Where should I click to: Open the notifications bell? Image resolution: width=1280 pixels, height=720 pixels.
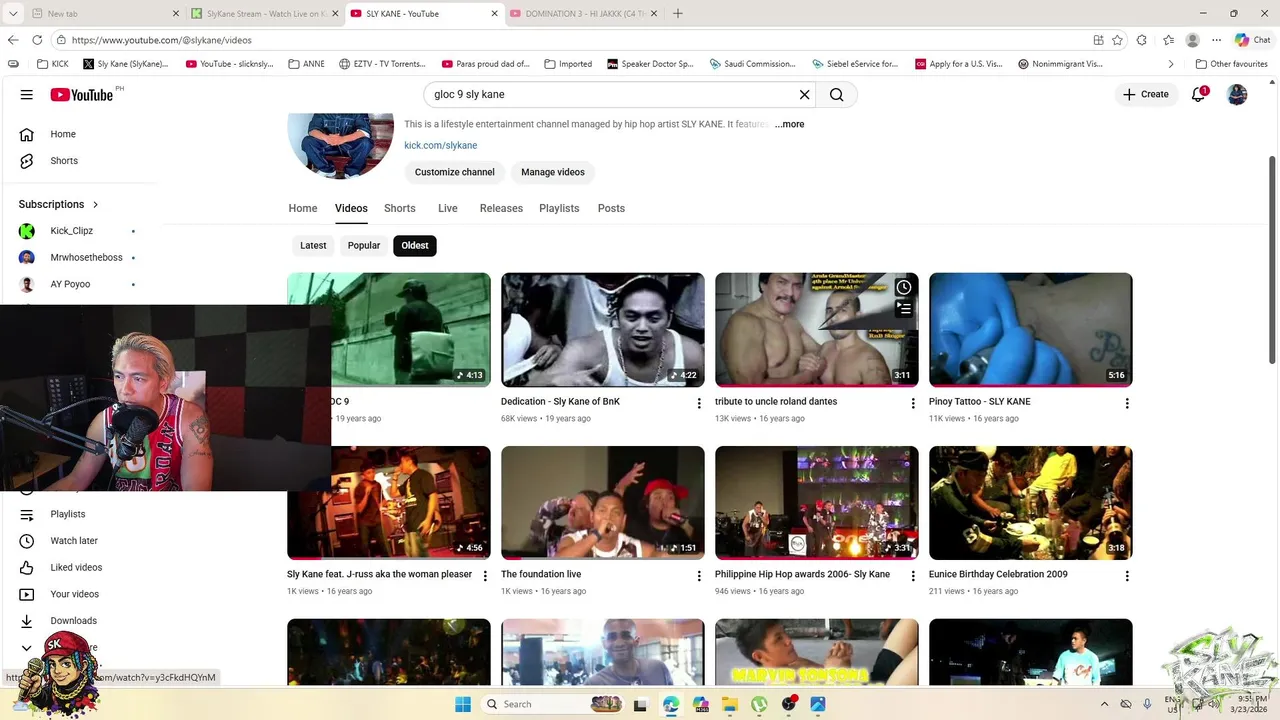(x=1198, y=94)
